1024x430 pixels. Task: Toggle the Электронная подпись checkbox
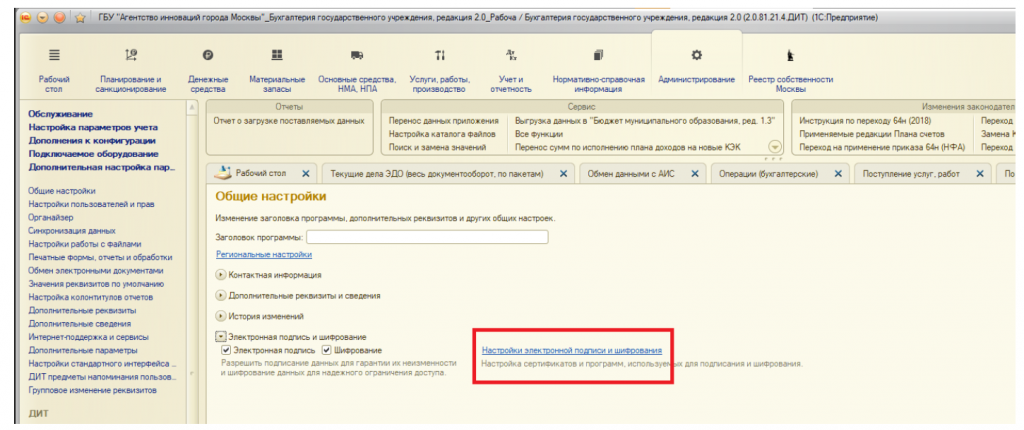pyautogui.click(x=226, y=351)
